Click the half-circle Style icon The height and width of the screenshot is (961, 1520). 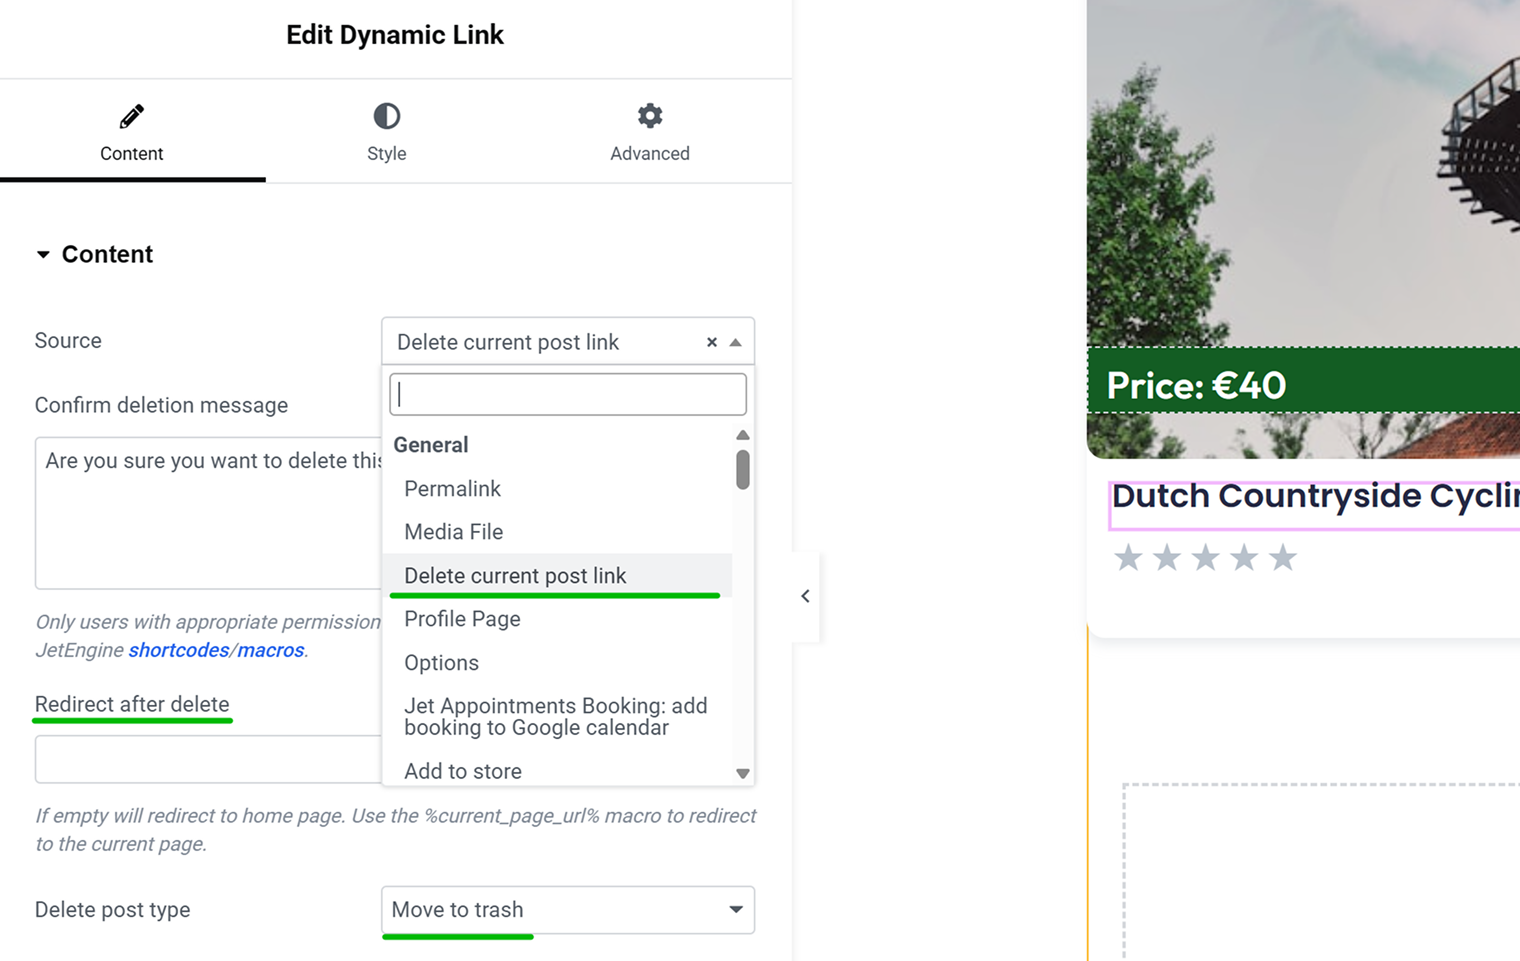tap(387, 116)
